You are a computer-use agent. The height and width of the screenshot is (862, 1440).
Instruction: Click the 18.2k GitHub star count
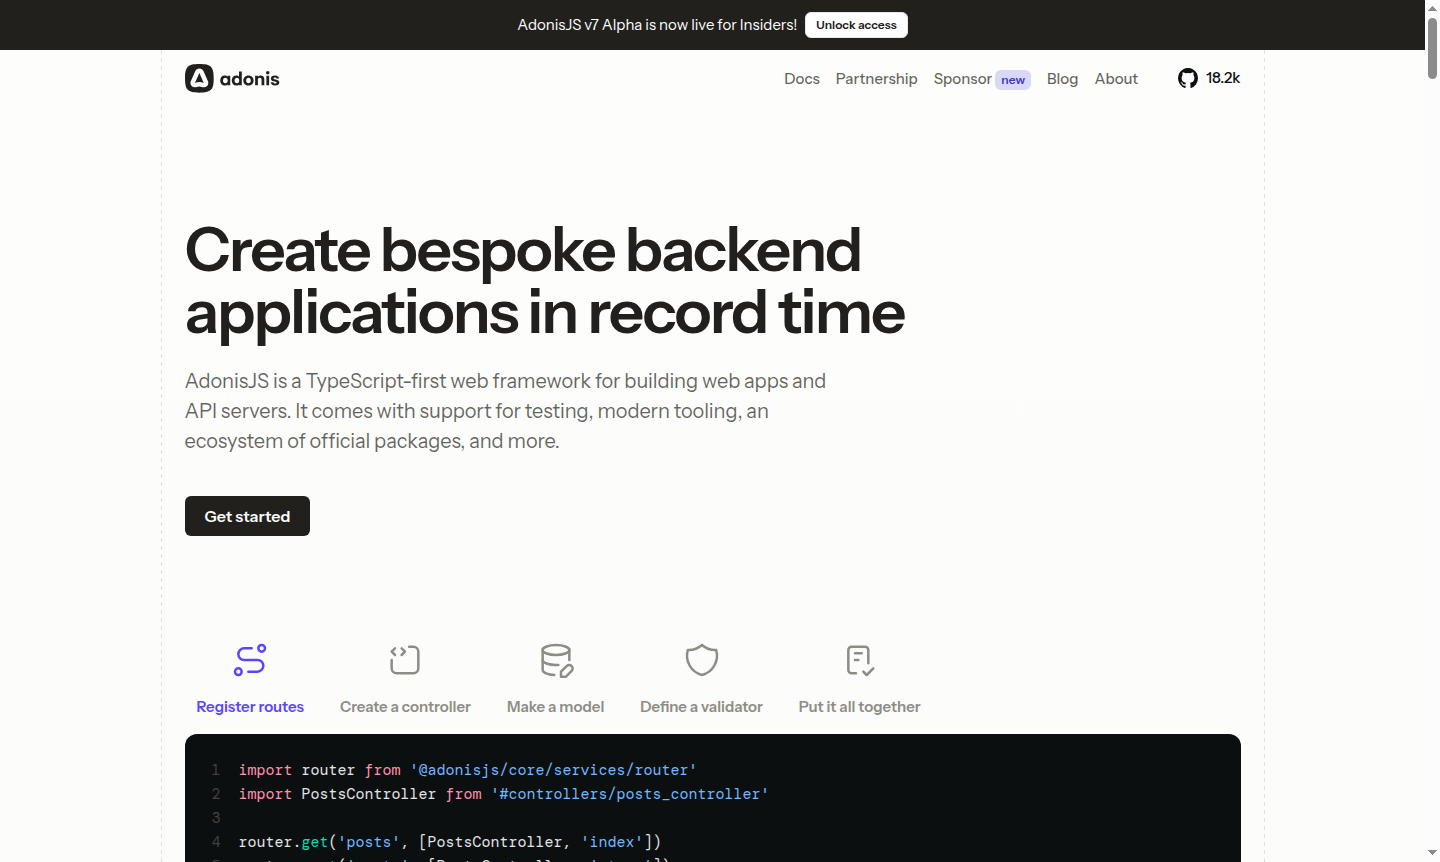[1222, 78]
